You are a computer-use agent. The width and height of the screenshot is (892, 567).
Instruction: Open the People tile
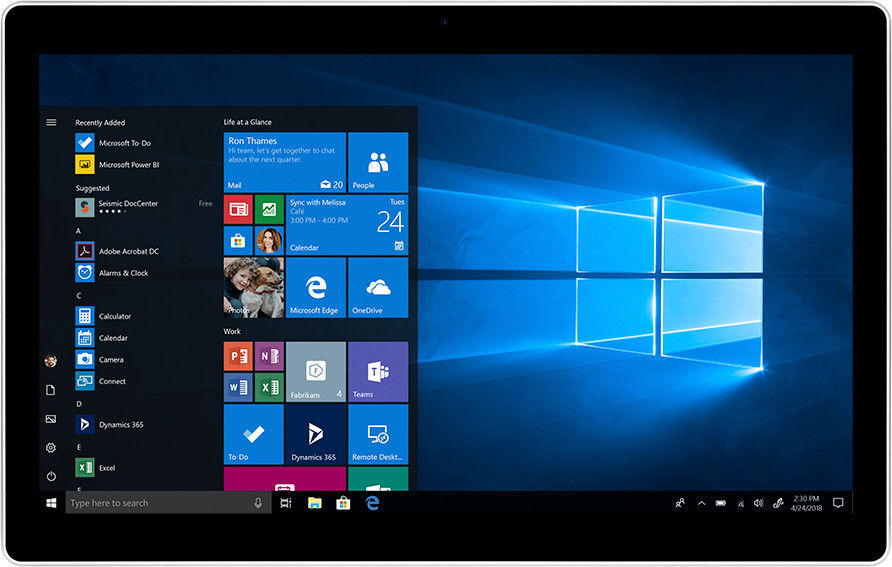pos(378,162)
